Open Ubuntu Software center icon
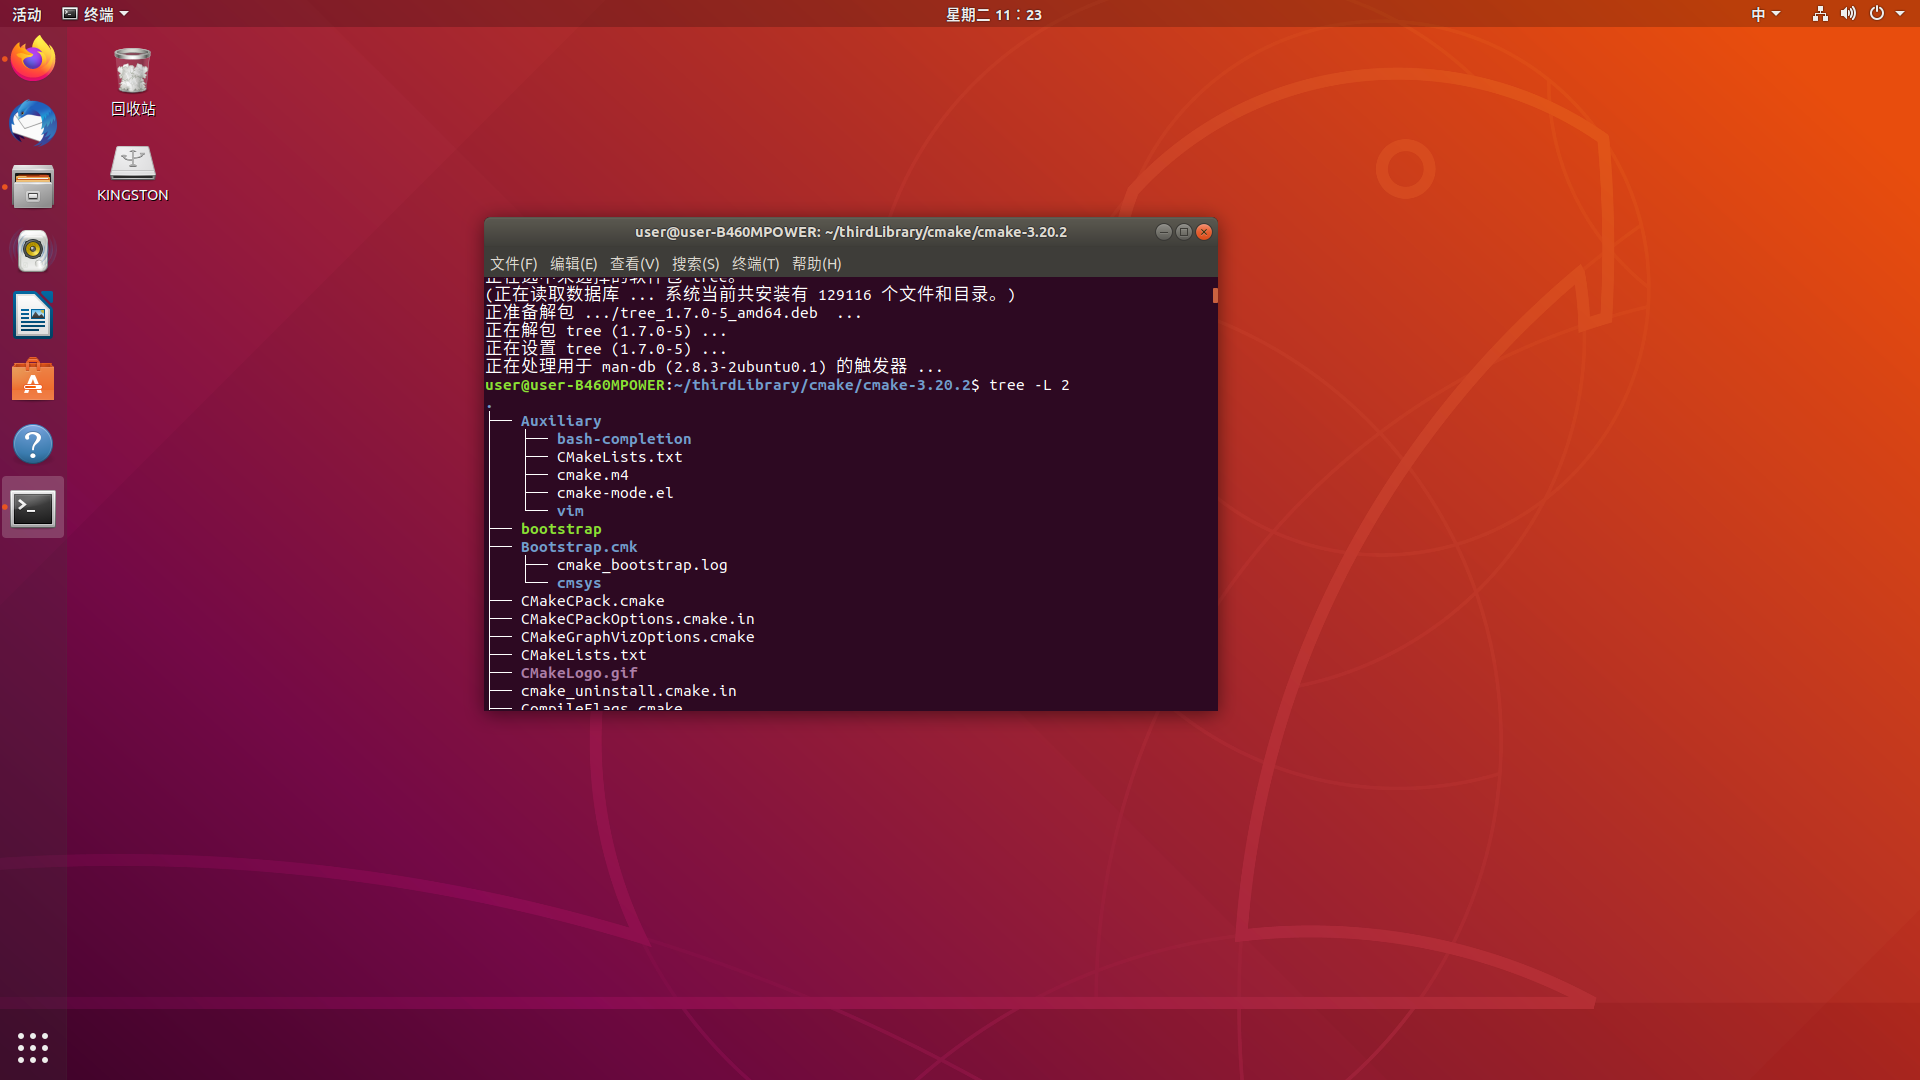This screenshot has height=1080, width=1920. [33, 380]
